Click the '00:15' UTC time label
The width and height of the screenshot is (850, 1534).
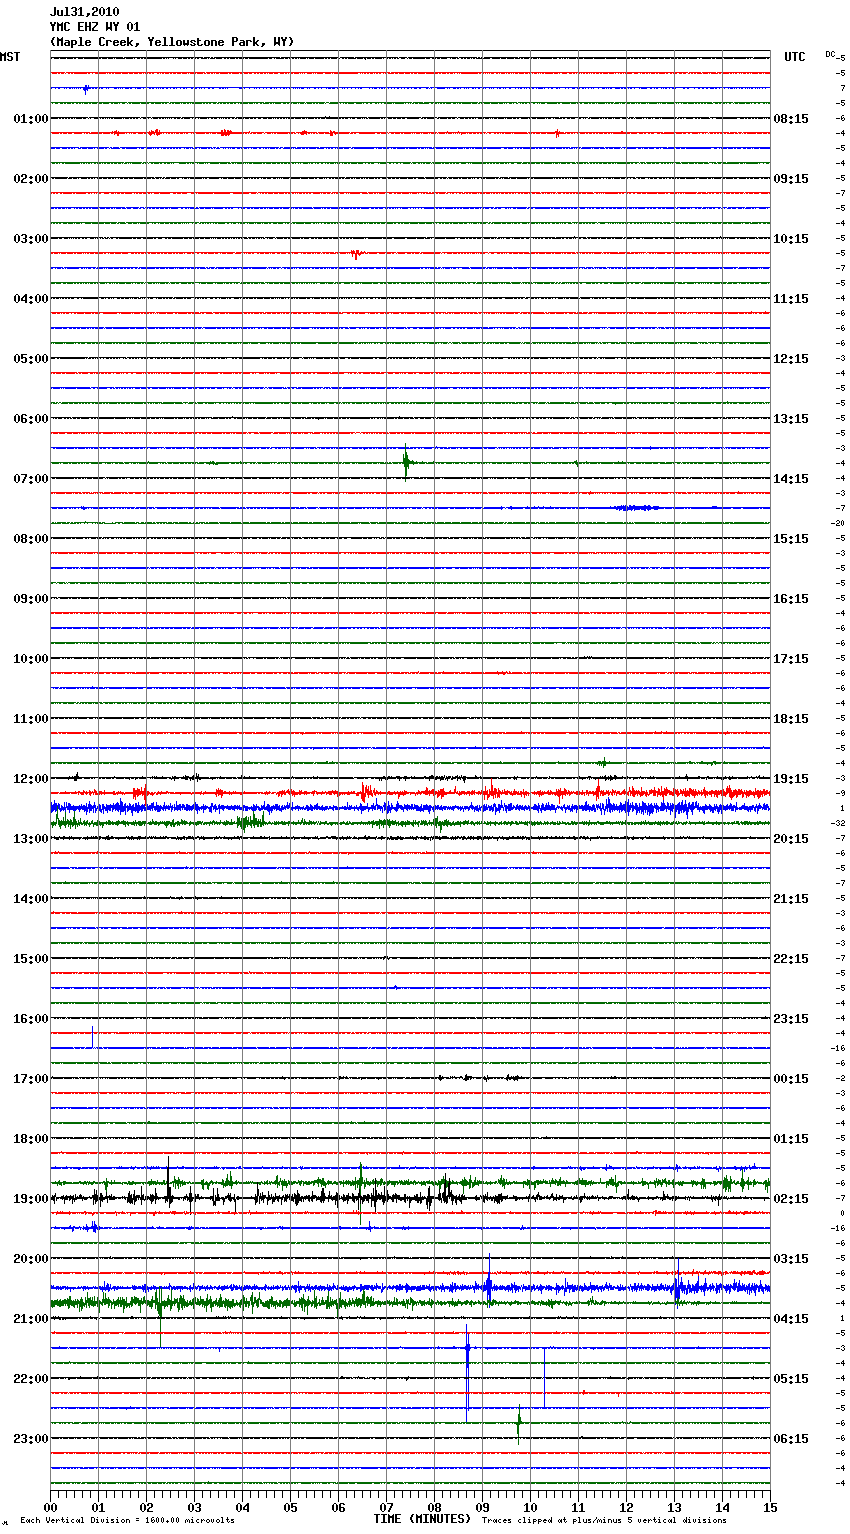[791, 1079]
